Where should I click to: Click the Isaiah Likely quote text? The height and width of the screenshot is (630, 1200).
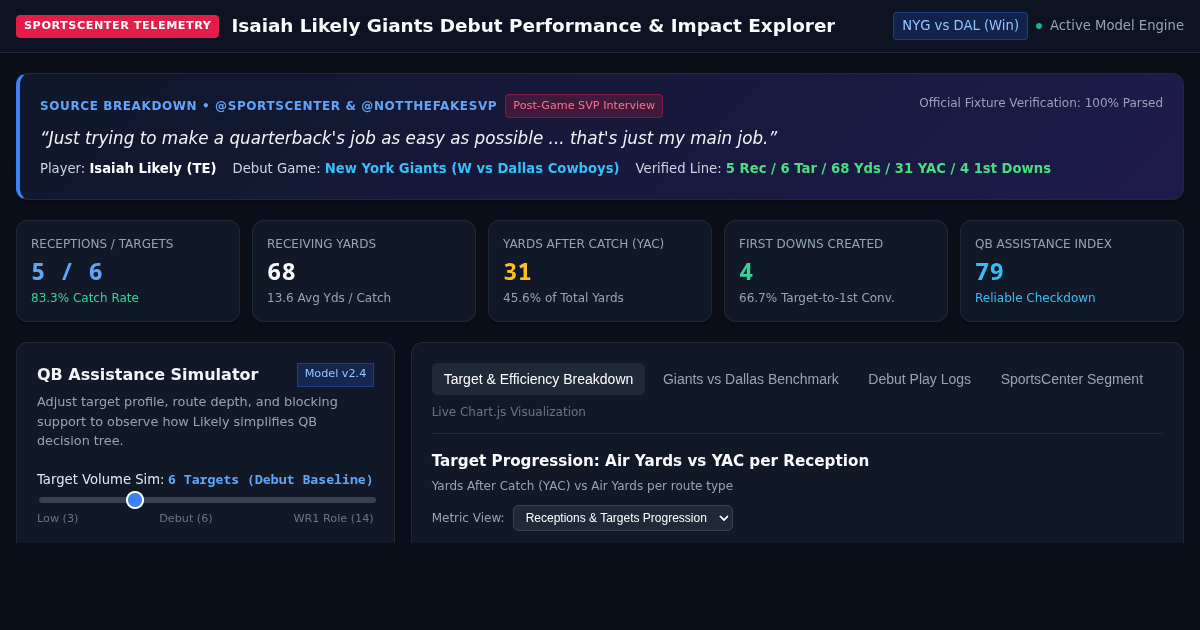click(x=408, y=138)
